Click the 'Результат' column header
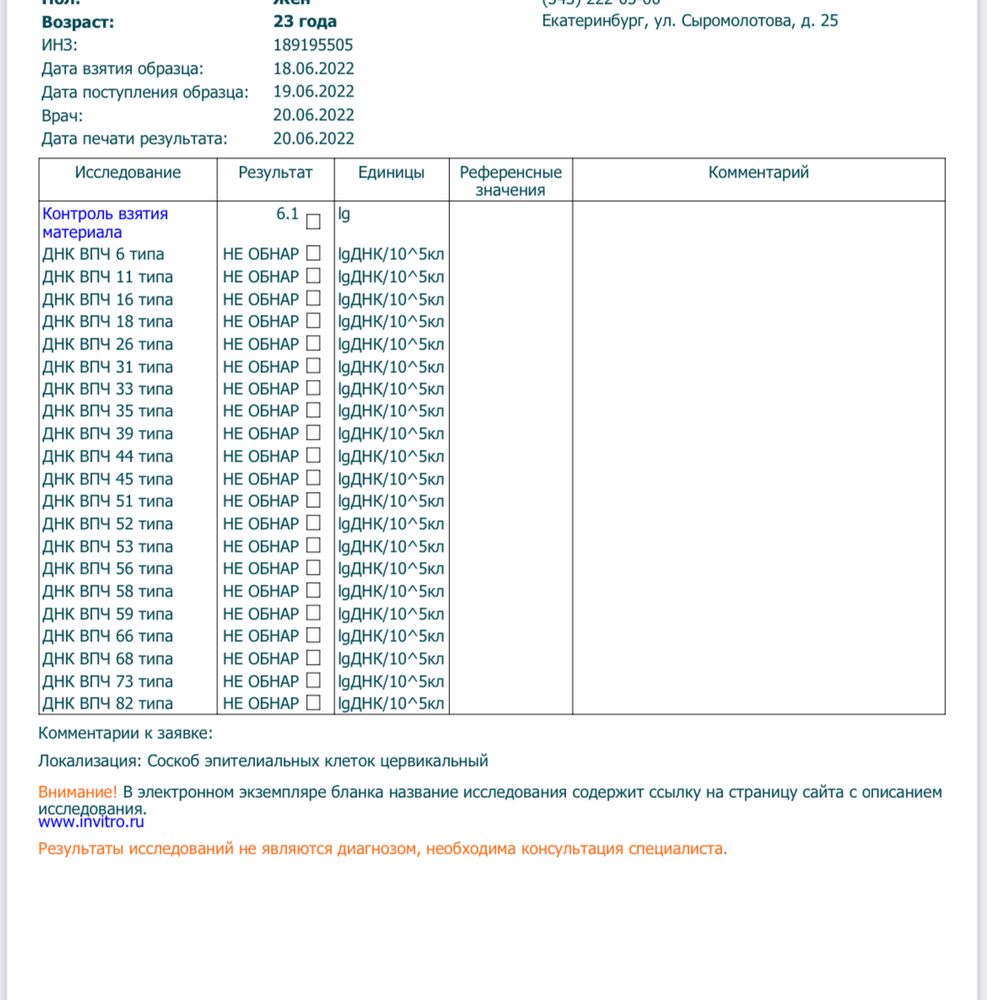 275,172
